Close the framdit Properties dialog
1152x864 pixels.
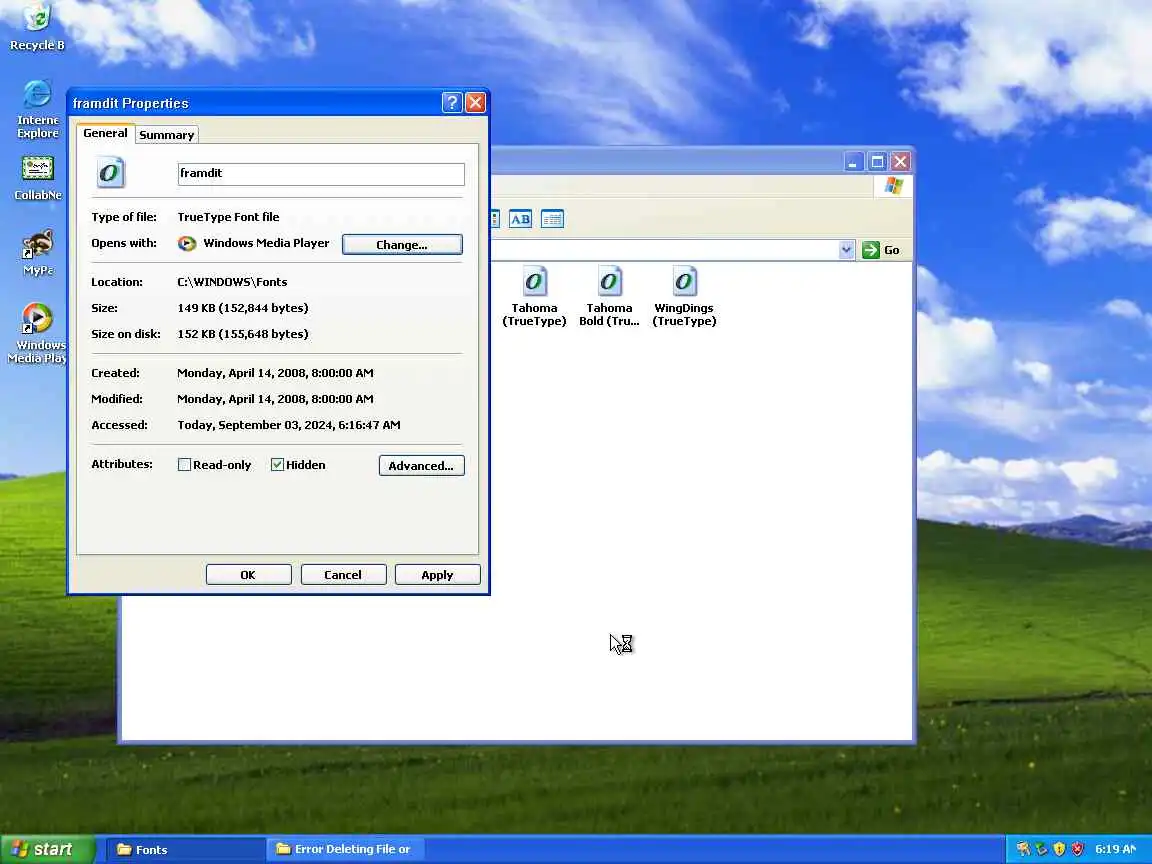click(475, 103)
